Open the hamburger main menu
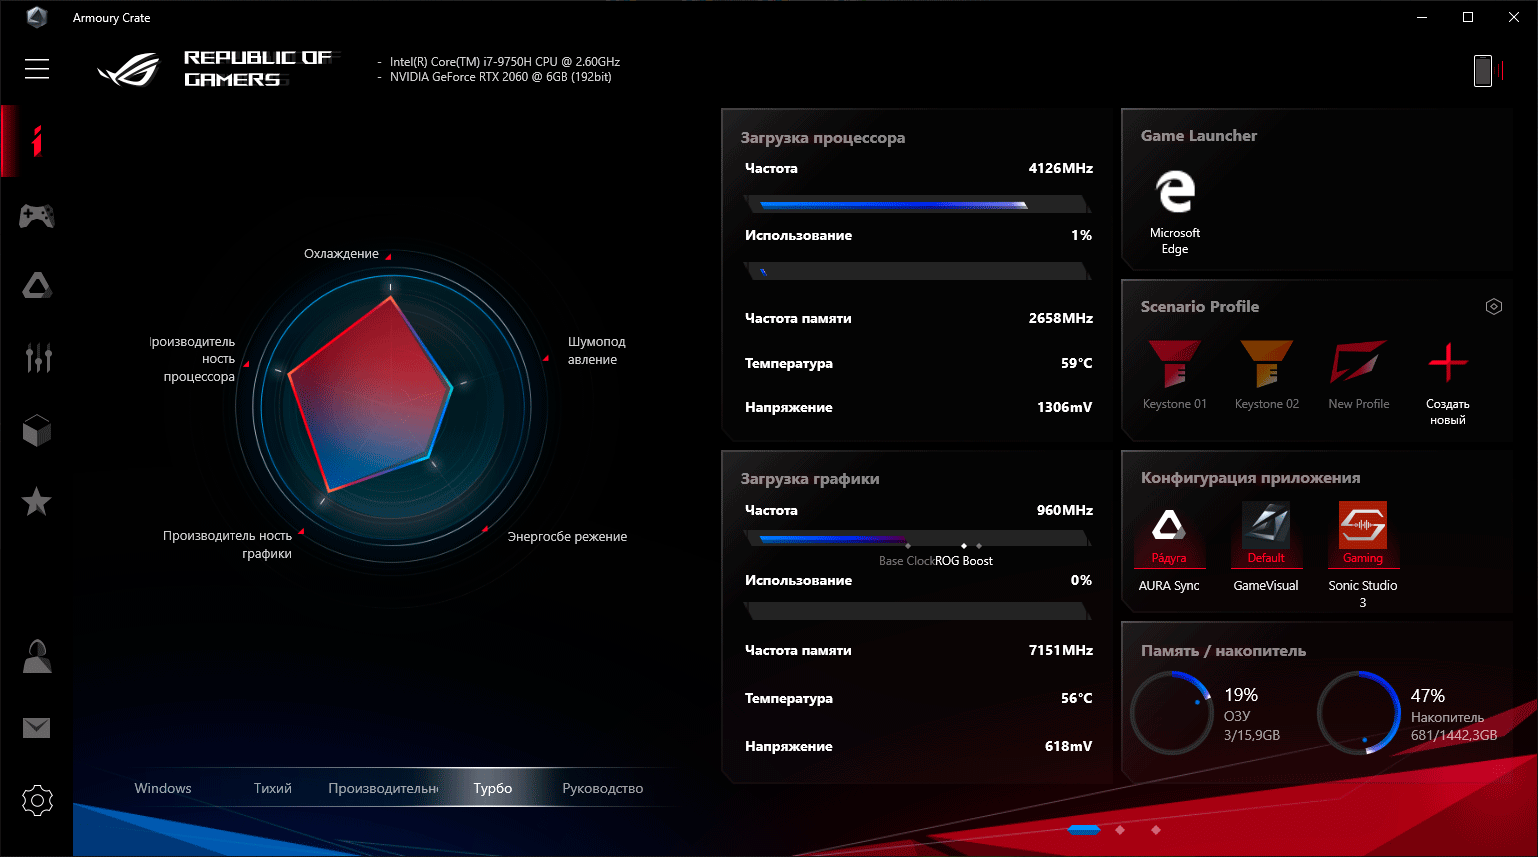Viewport: 1538px width, 857px height. click(37, 68)
